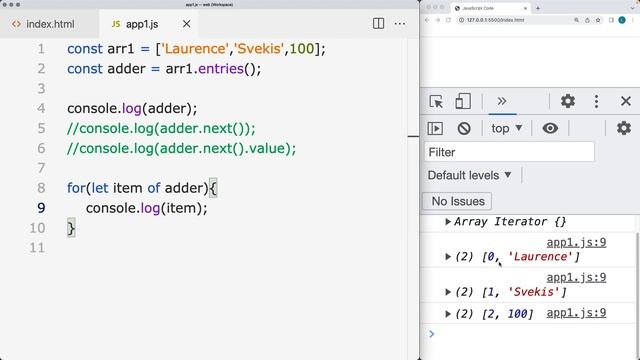The width and height of the screenshot is (640, 360).
Task: Click the No Issues button
Action: pos(457,201)
